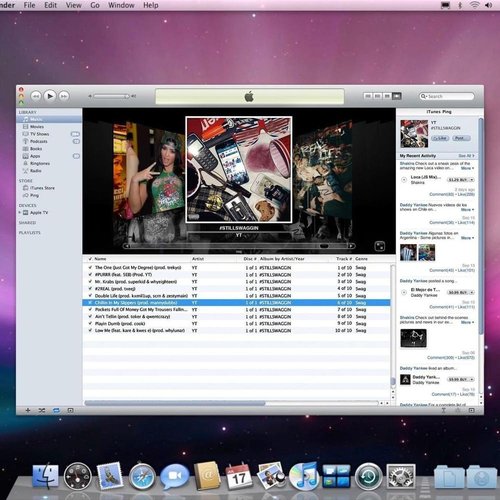The image size is (500, 500).
Task: Toggle shuffle in the bottom bar
Action: point(42,410)
